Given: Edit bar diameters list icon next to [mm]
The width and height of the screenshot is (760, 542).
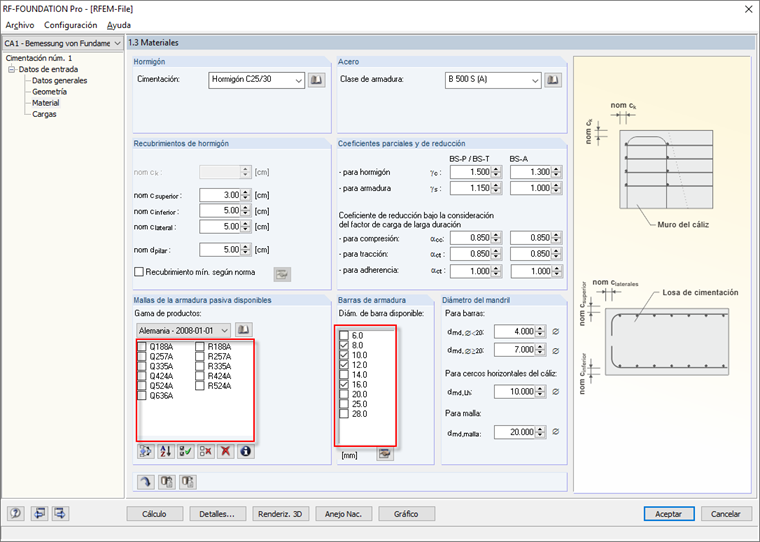Looking at the screenshot, I should (385, 454).
